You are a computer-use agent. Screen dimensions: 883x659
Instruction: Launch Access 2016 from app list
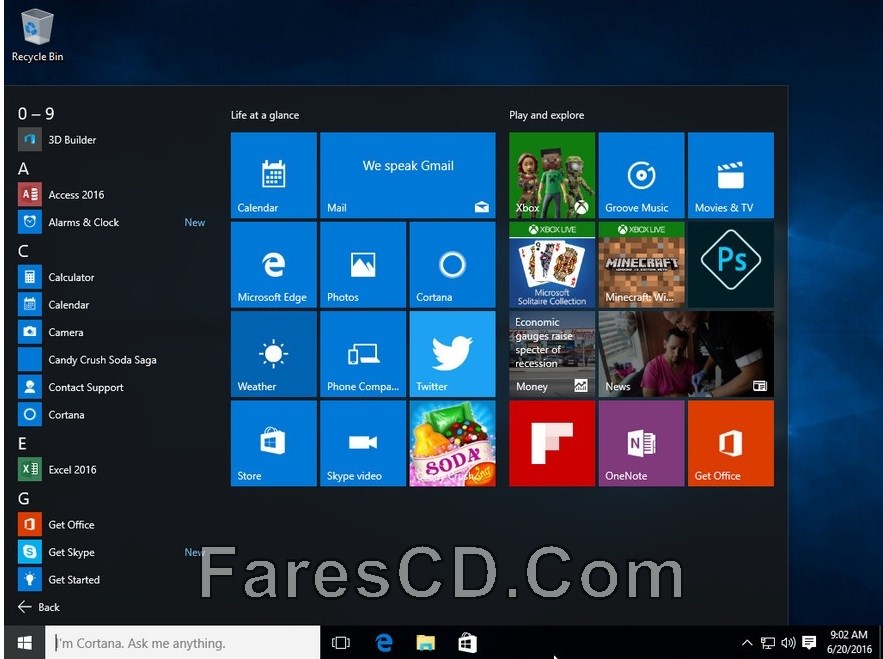[x=113, y=194]
